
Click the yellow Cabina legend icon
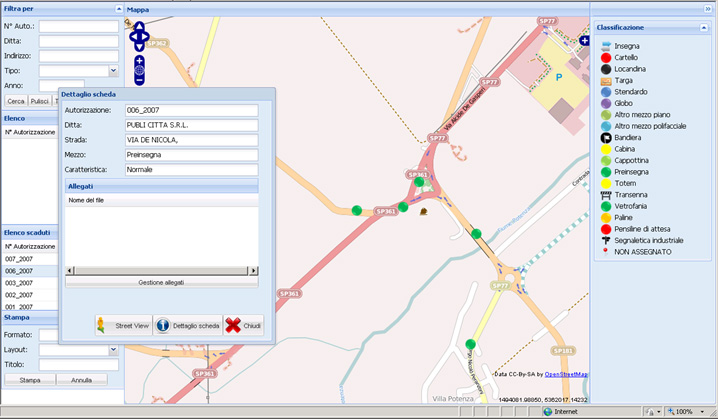(606, 149)
